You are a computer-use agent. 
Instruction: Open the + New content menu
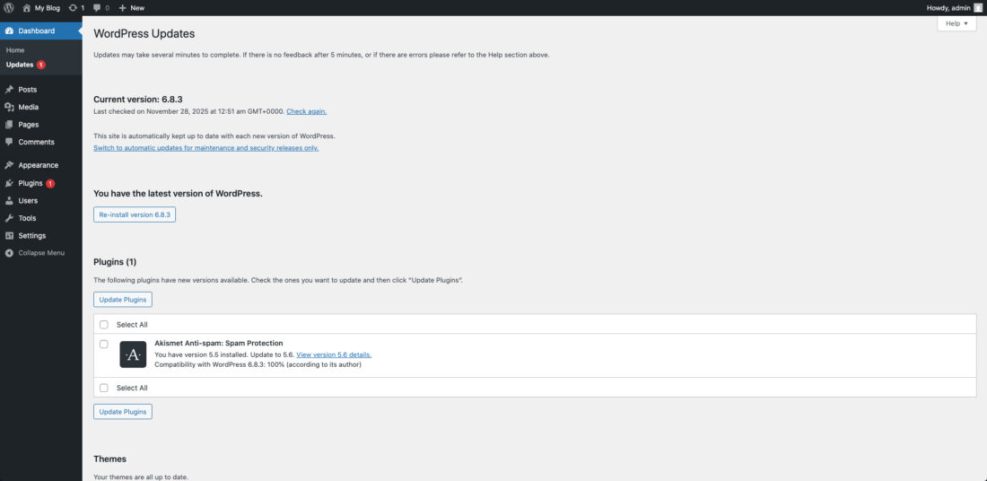pos(131,8)
